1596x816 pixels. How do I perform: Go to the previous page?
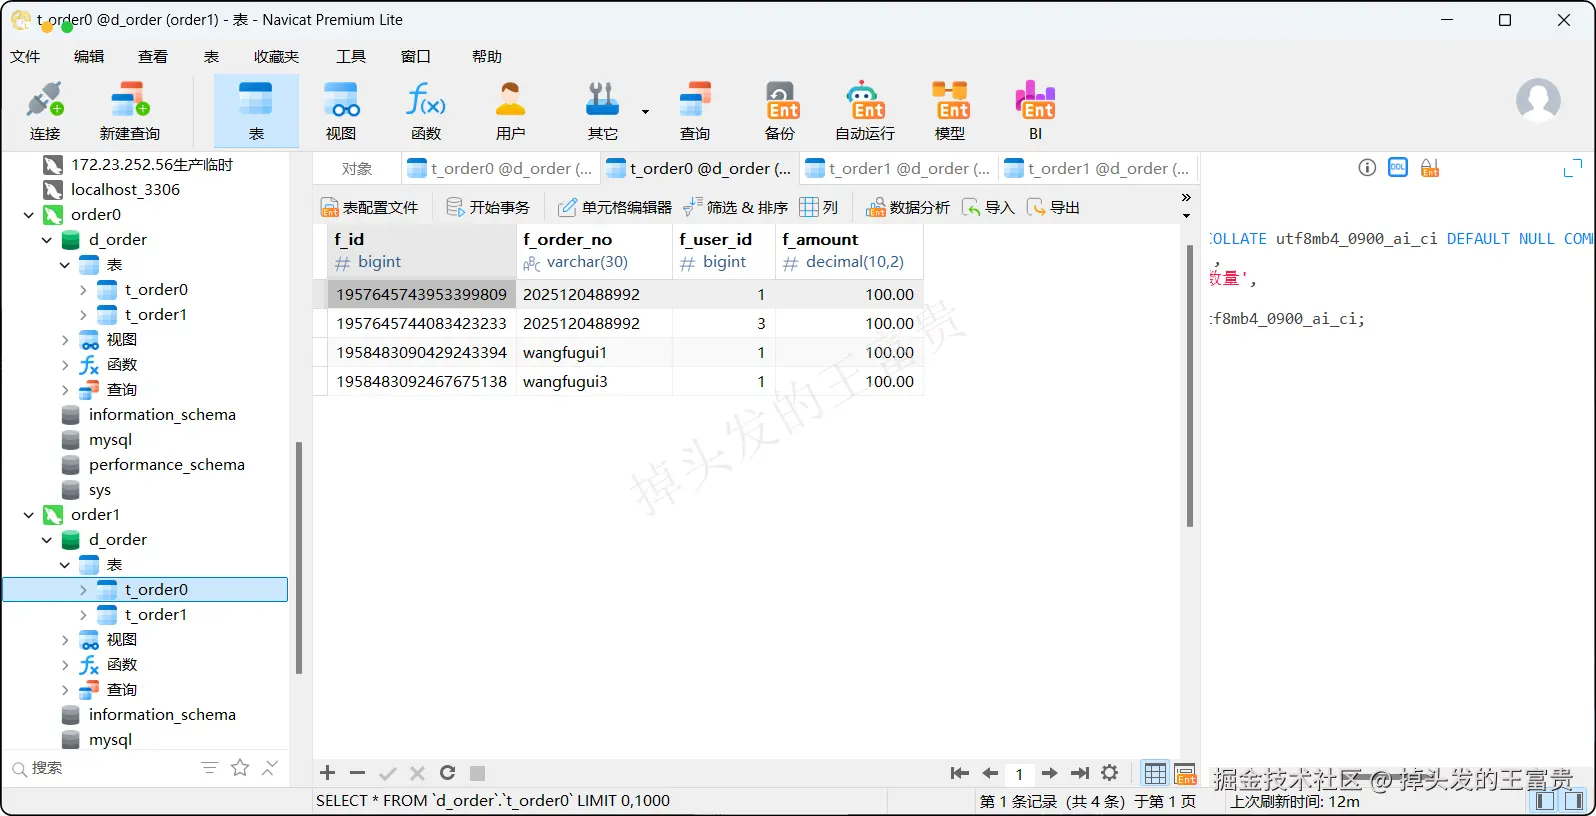click(x=990, y=773)
